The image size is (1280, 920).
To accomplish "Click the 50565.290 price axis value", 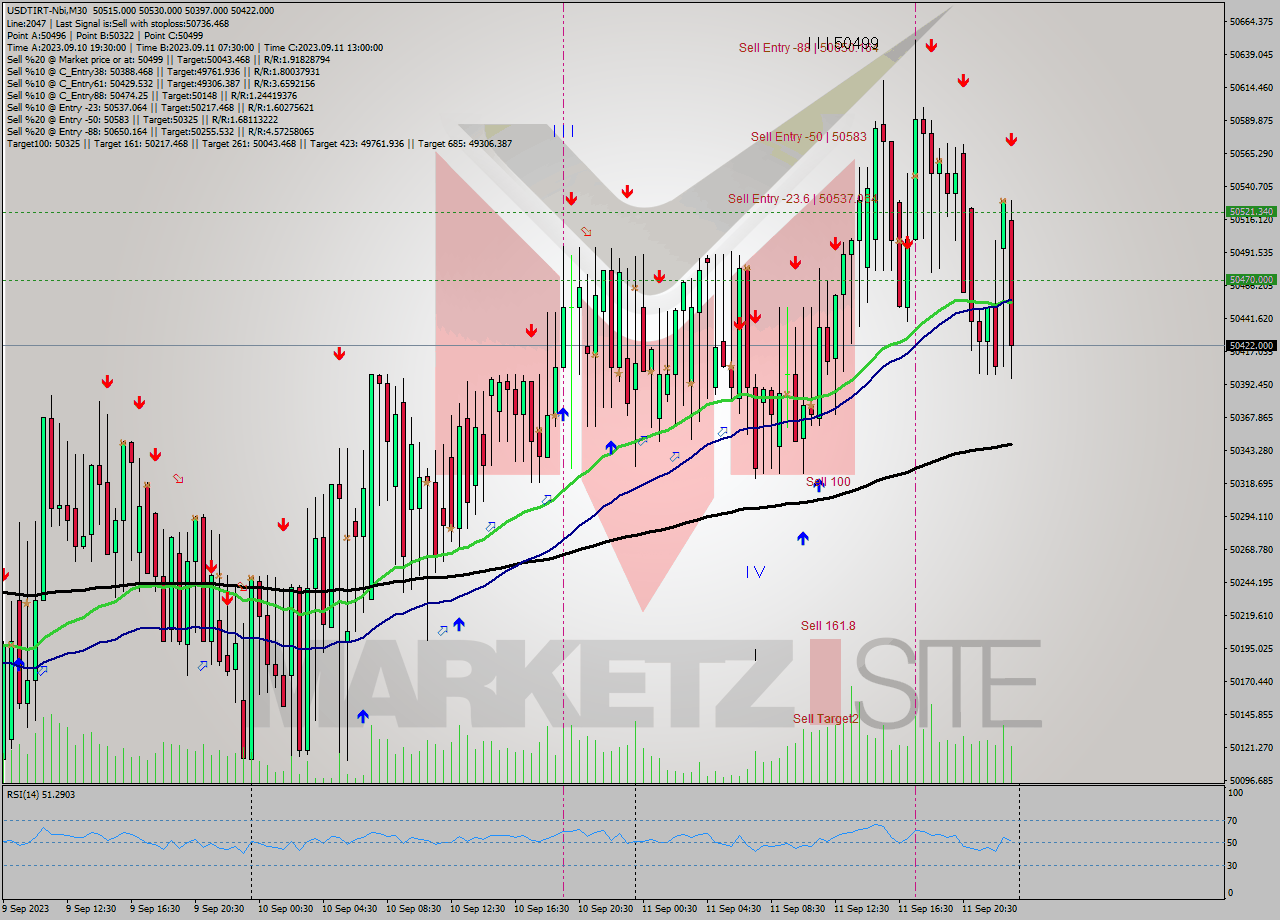I will click(x=1251, y=153).
